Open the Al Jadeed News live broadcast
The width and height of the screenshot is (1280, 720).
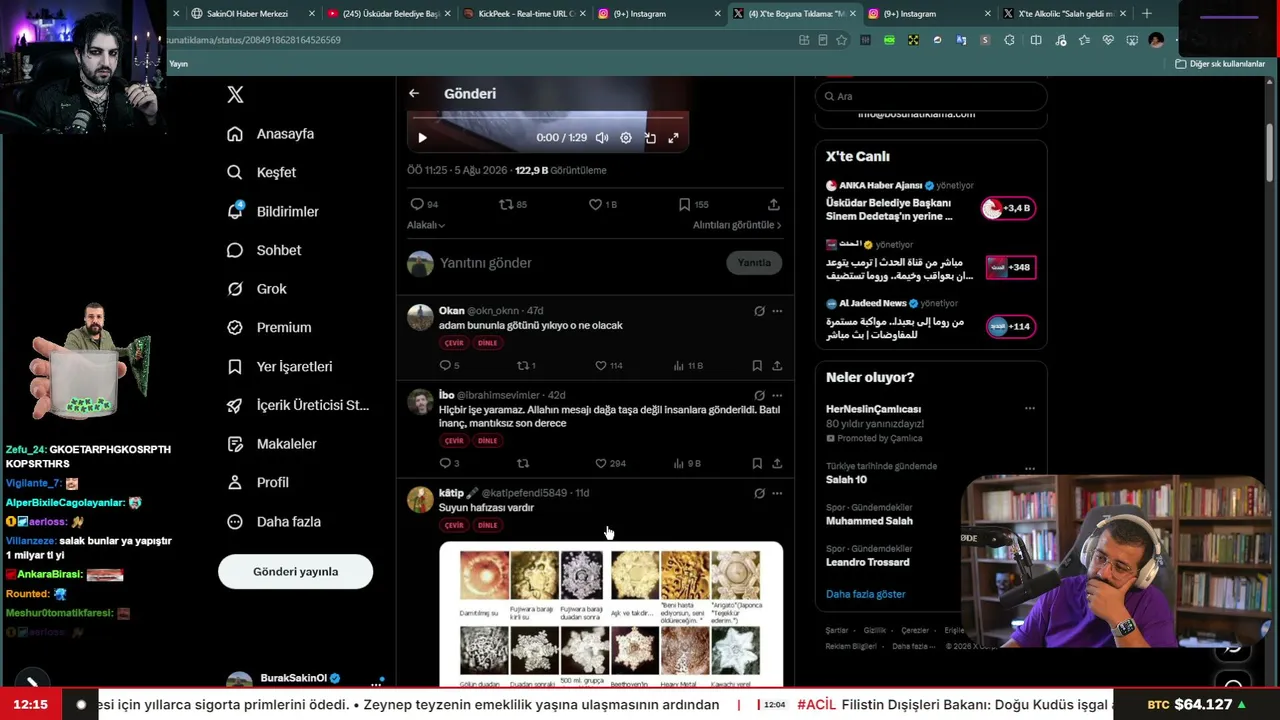931,319
